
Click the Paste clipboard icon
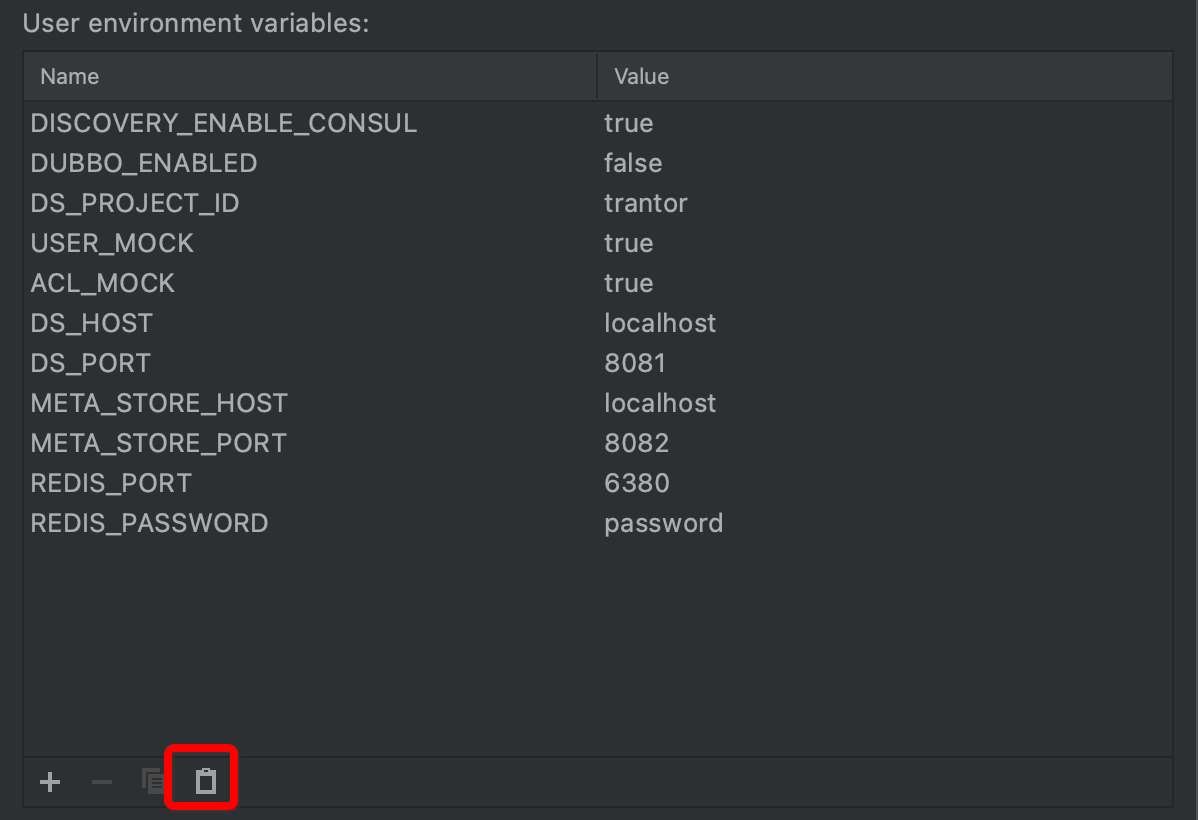[x=205, y=781]
